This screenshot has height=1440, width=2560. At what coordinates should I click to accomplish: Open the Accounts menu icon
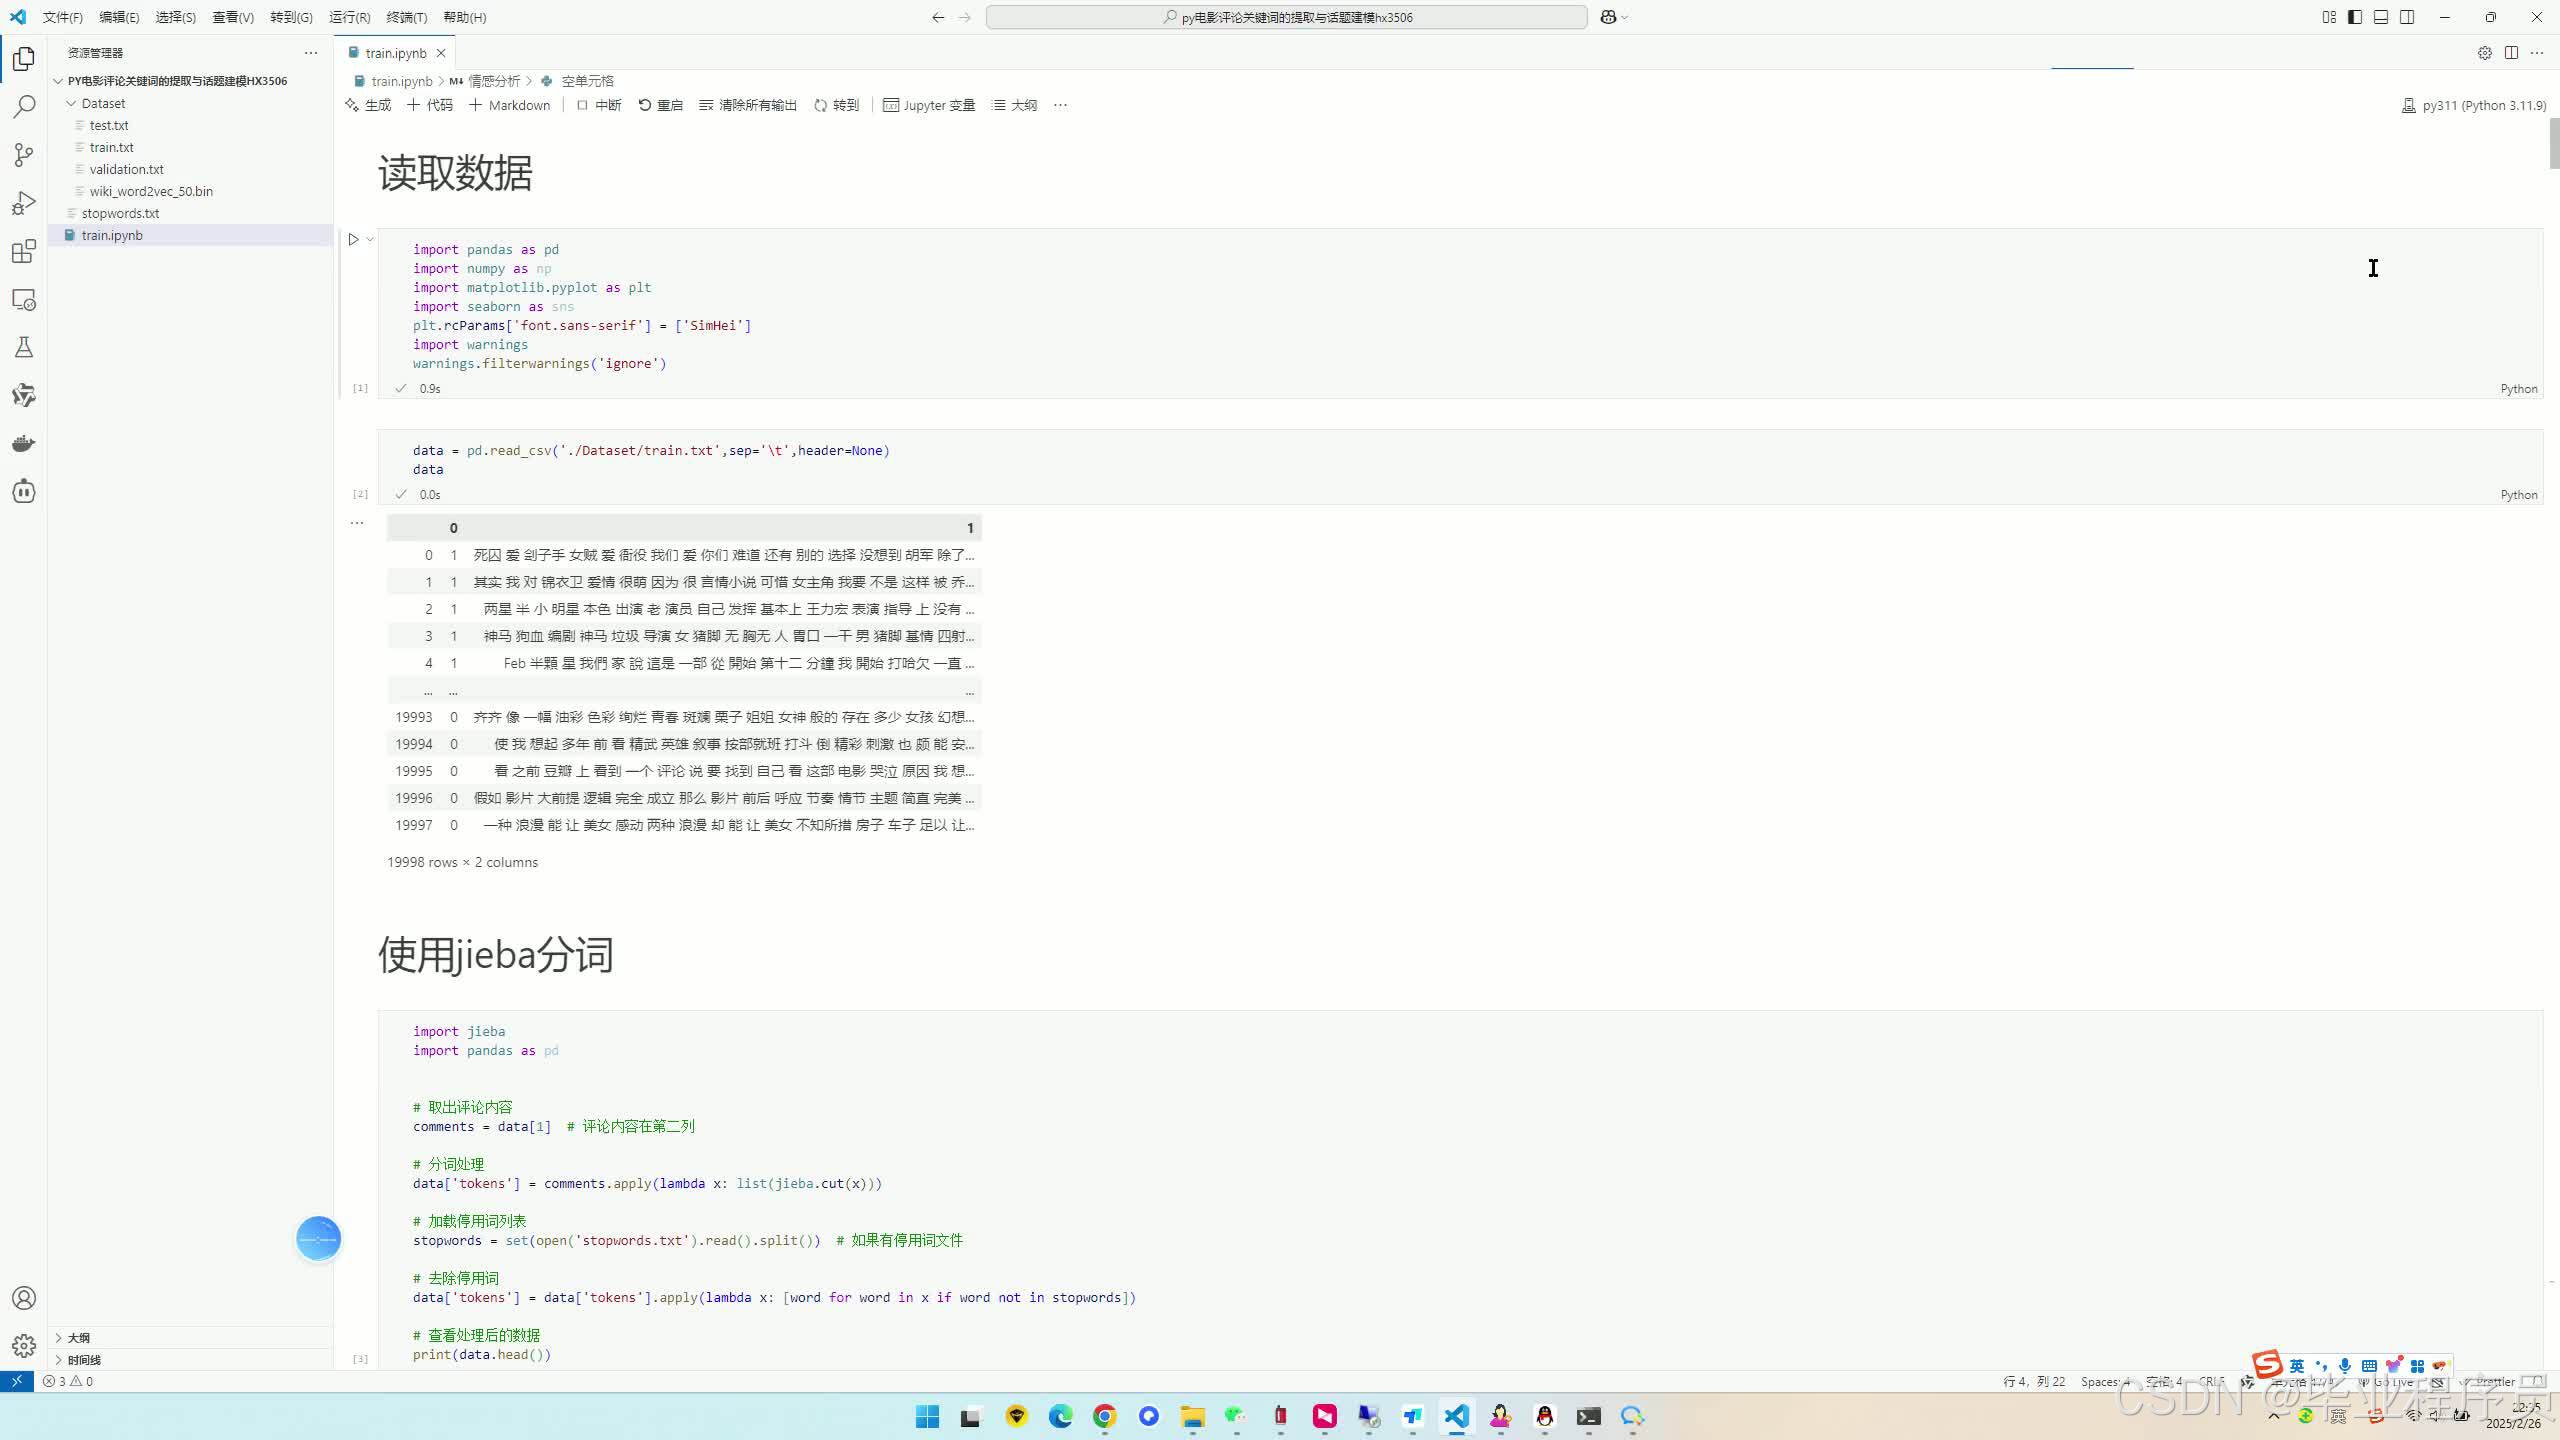pos(24,1298)
